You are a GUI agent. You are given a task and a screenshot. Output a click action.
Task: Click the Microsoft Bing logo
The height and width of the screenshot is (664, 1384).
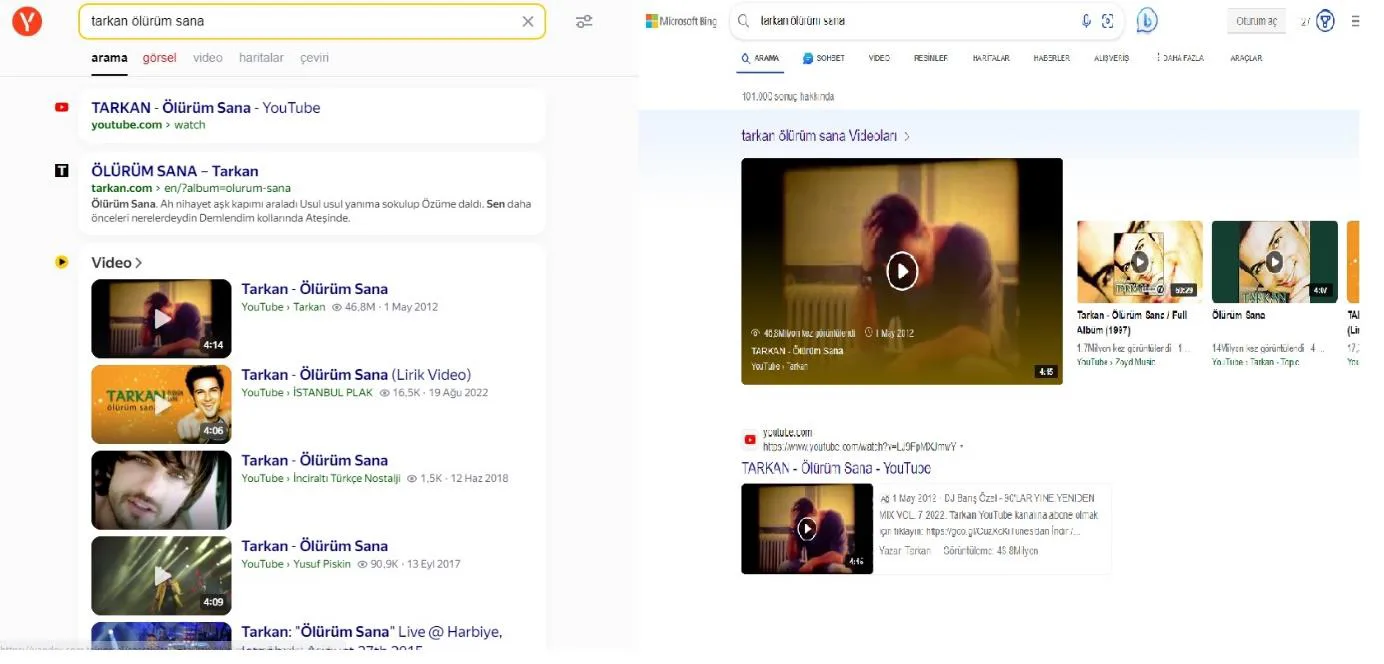click(x=681, y=21)
